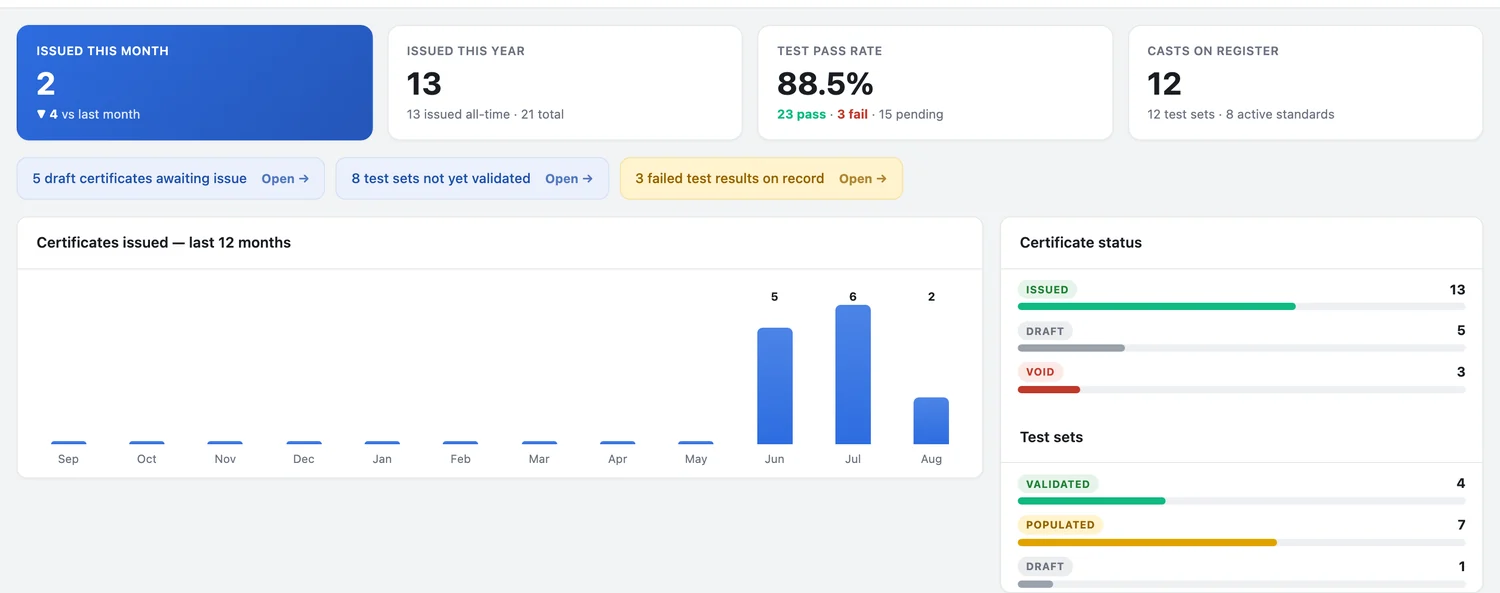Open the test sets not yet validated link

coord(472,178)
